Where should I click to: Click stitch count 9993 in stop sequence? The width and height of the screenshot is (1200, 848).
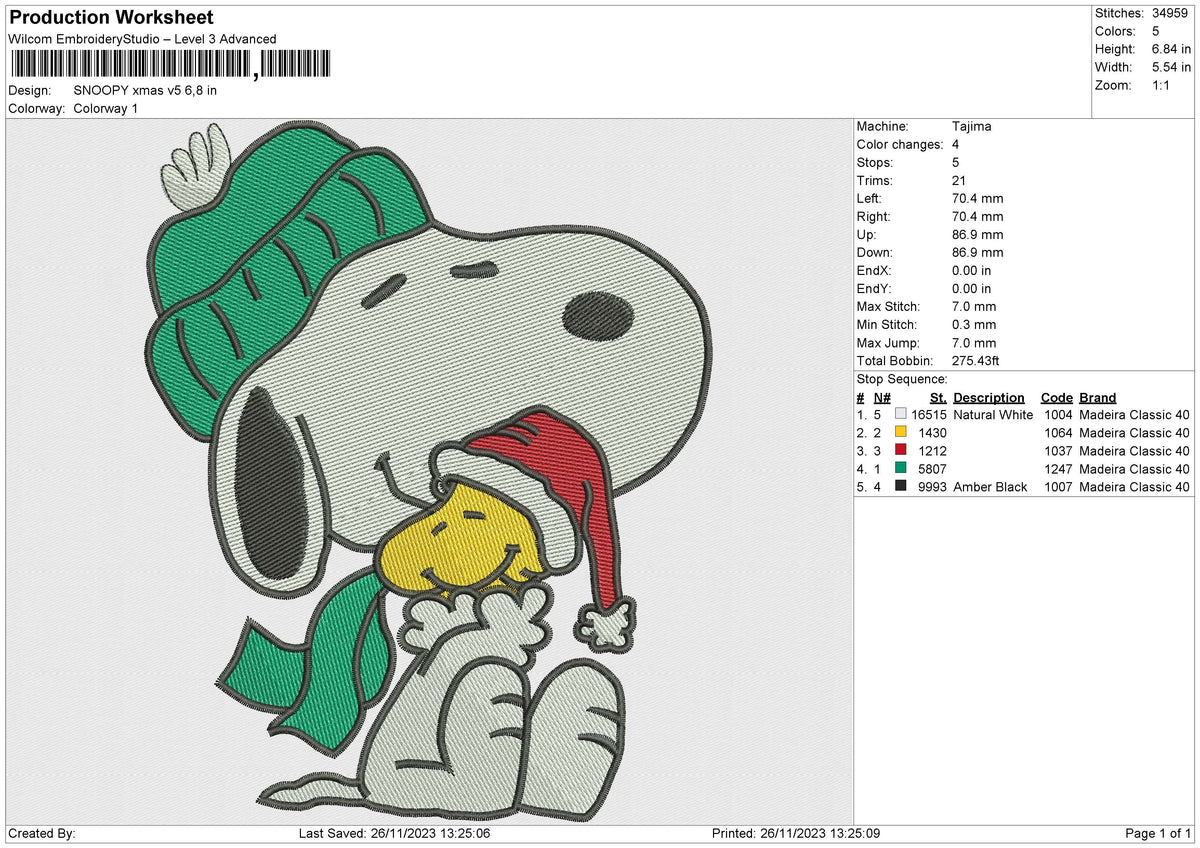[x=933, y=487]
